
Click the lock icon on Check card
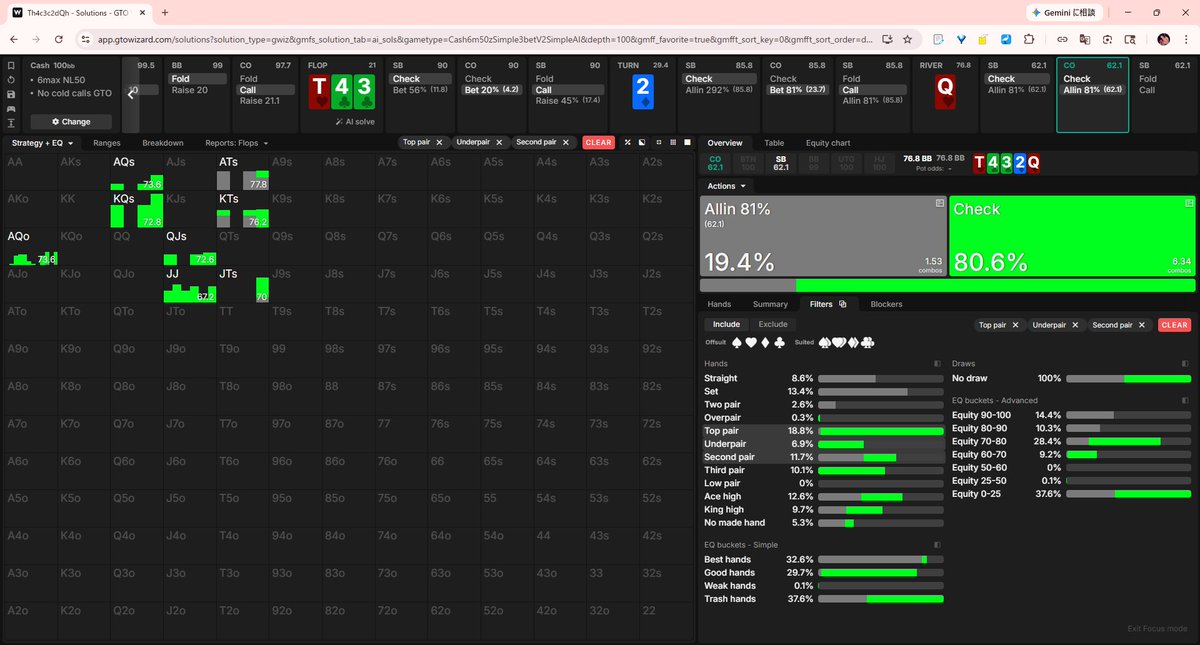[x=1187, y=203]
